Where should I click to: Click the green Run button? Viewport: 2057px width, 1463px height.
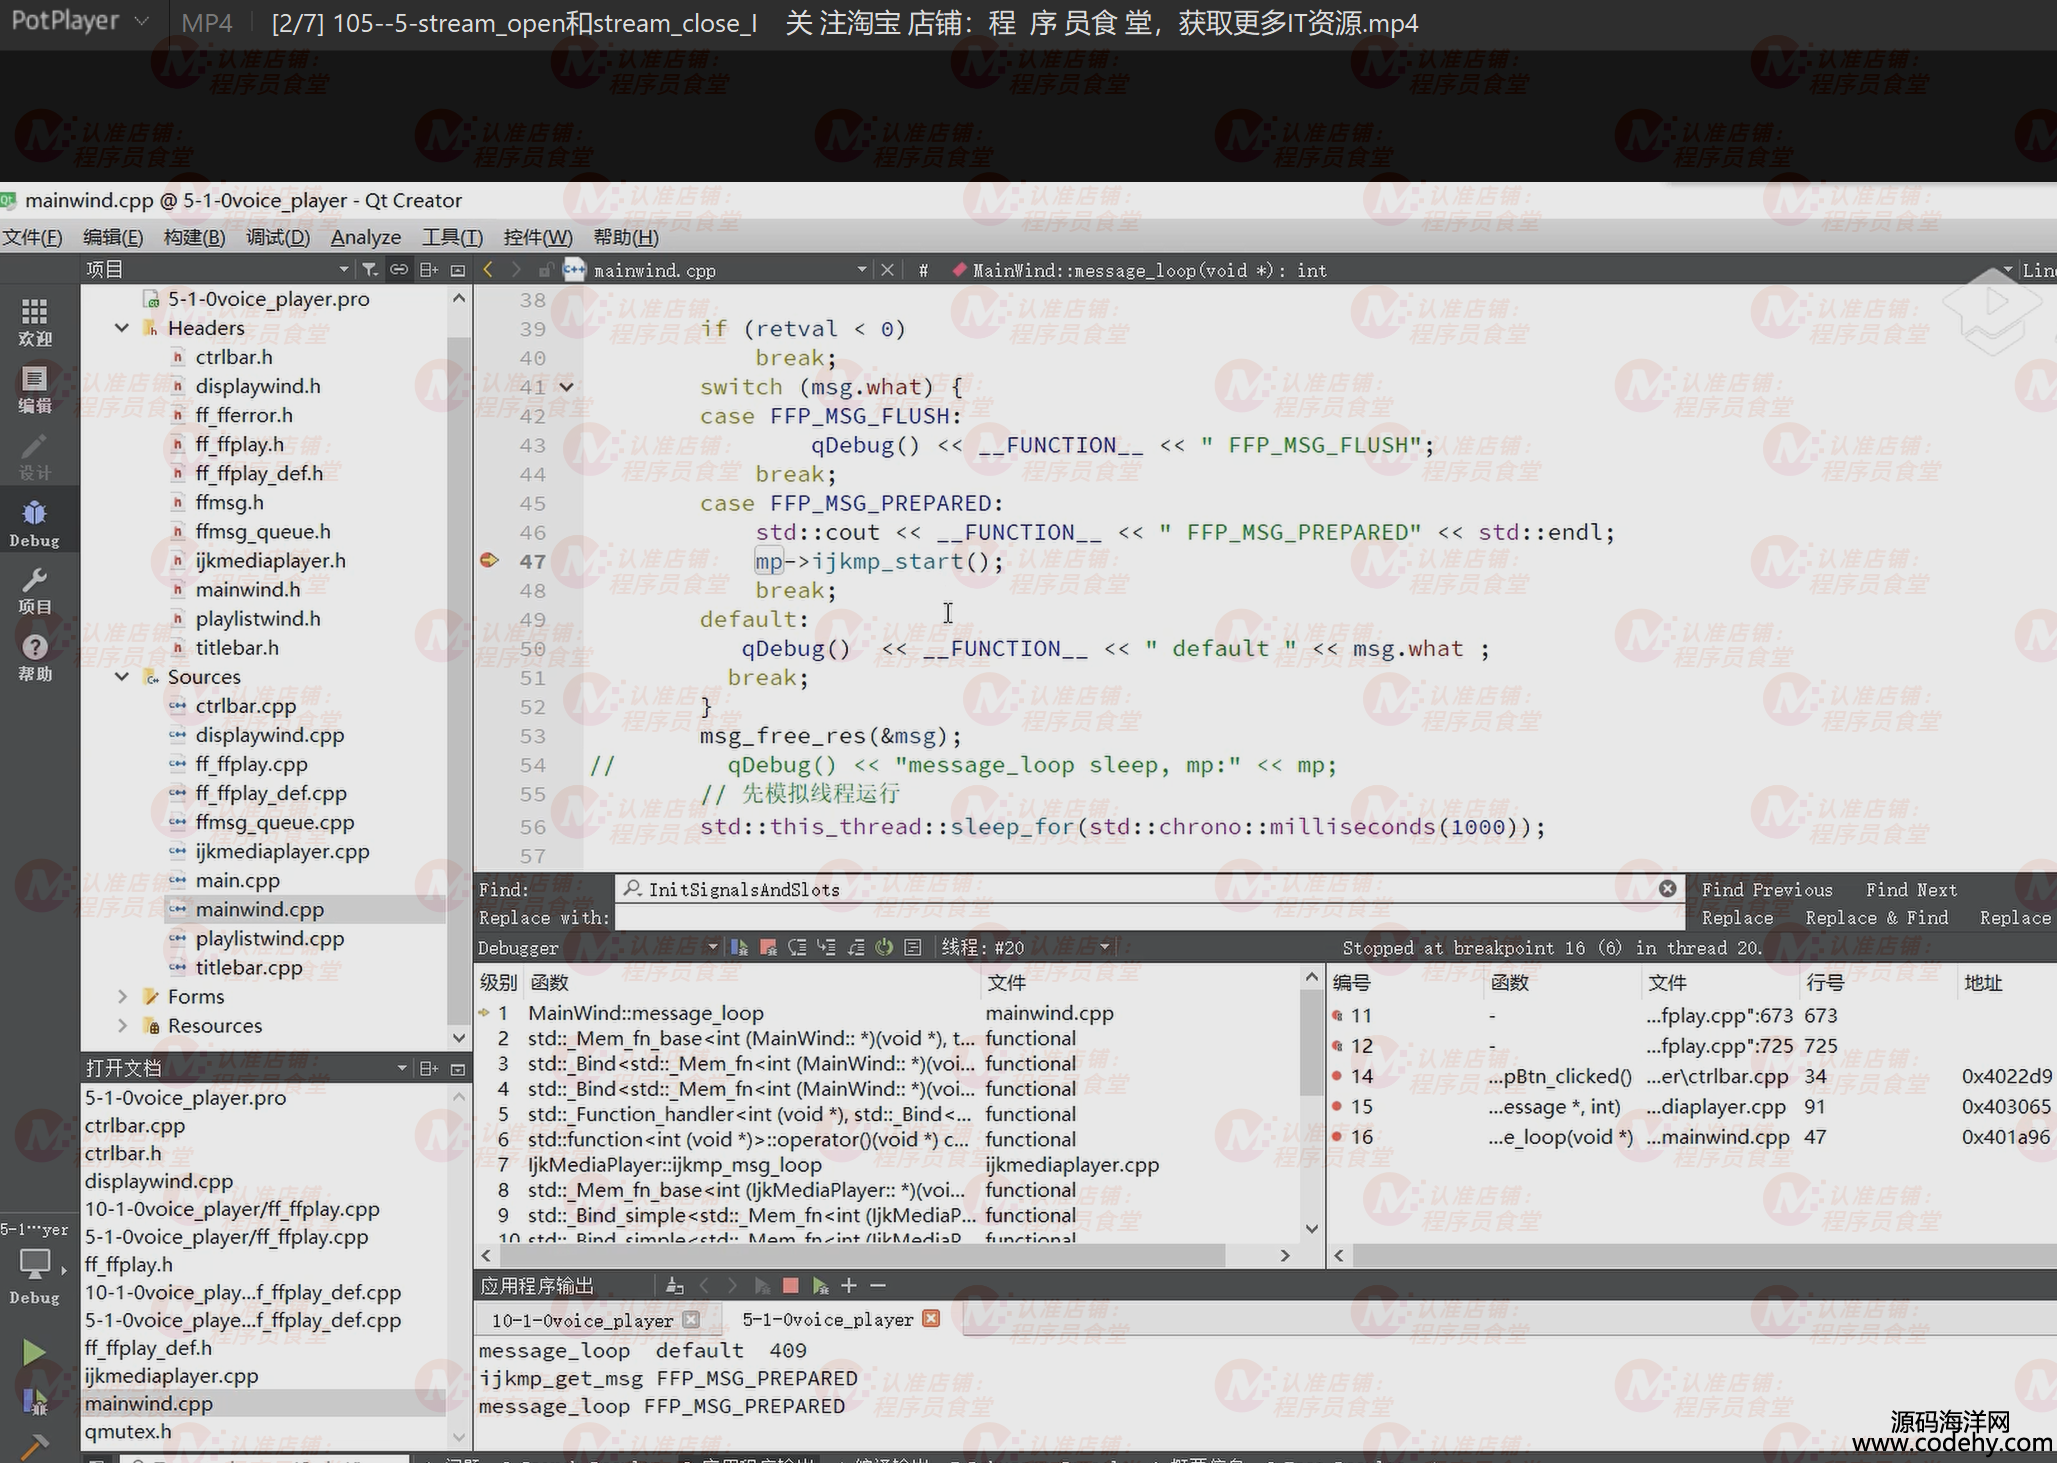[x=34, y=1352]
